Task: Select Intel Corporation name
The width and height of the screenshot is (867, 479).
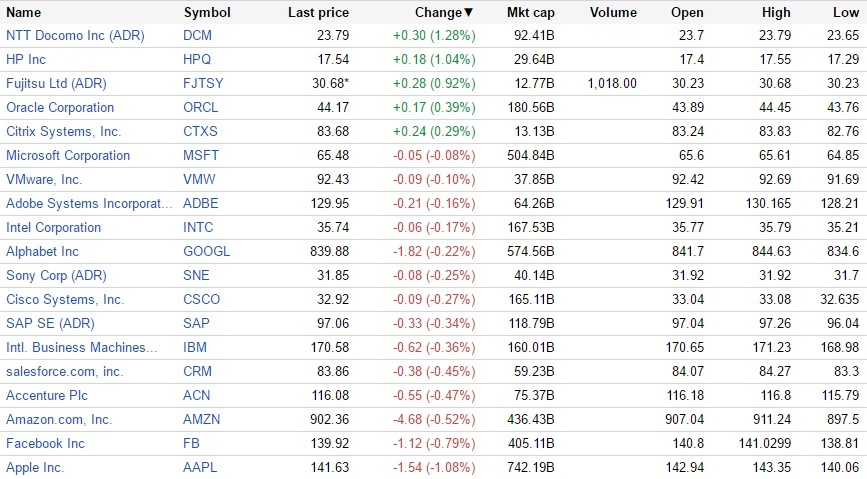Action: click(53, 228)
